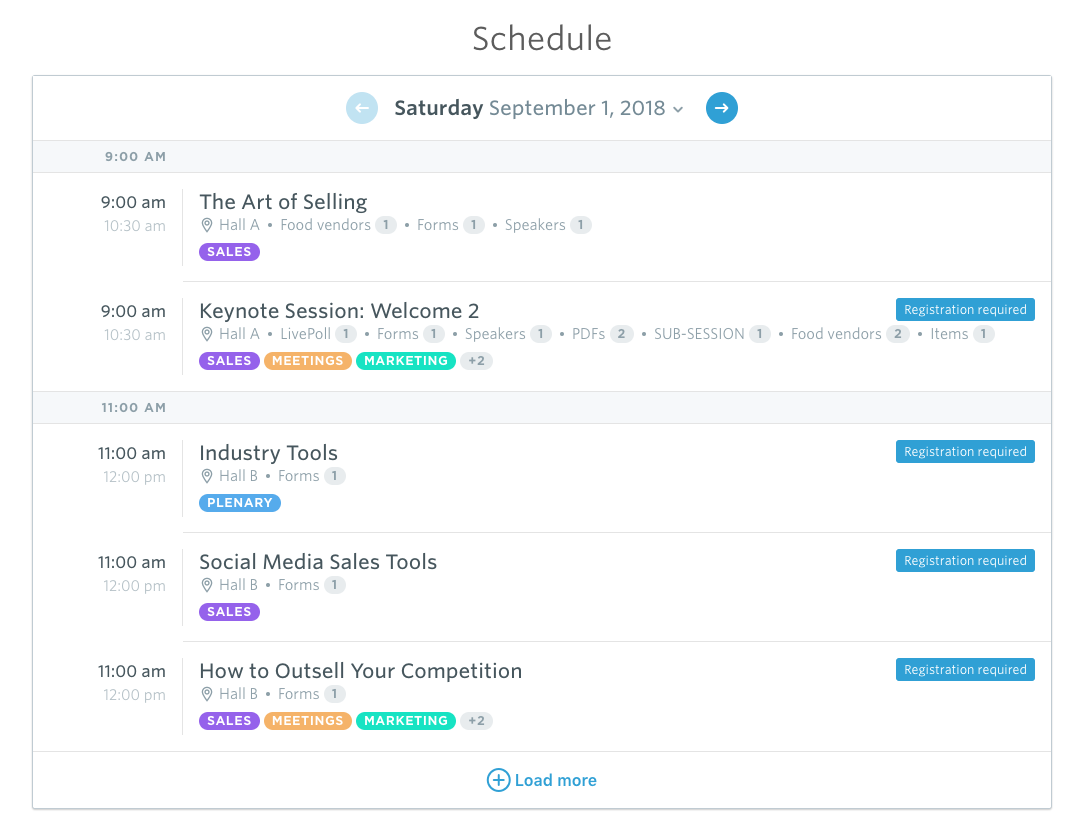The height and width of the screenshot is (835, 1088).
Task: Click the Hall B pin under Industry Tools
Action: [x=207, y=476]
